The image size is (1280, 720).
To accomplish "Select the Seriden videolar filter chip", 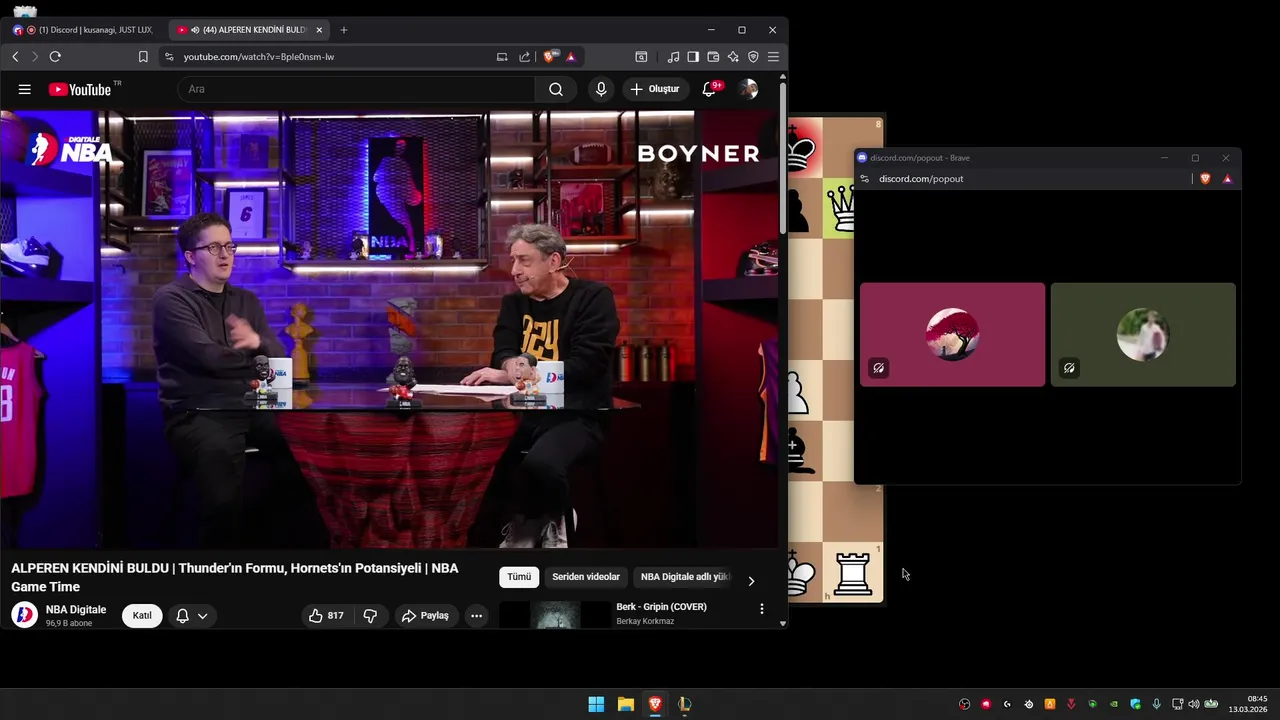I will pyautogui.click(x=586, y=577).
